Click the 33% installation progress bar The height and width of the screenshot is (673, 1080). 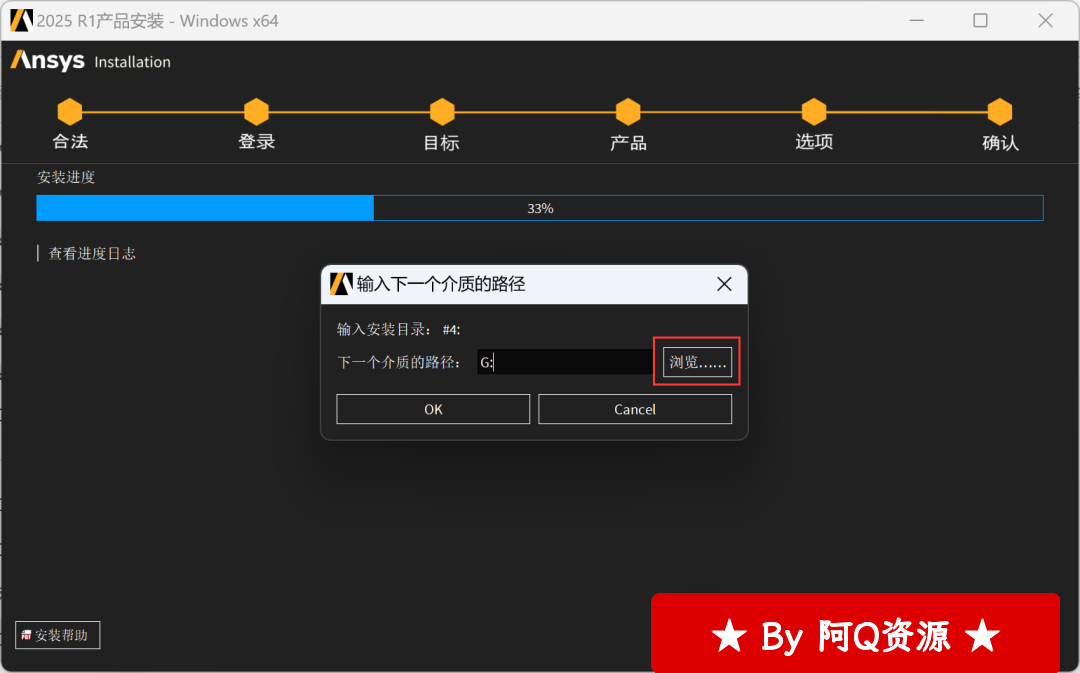coord(540,208)
